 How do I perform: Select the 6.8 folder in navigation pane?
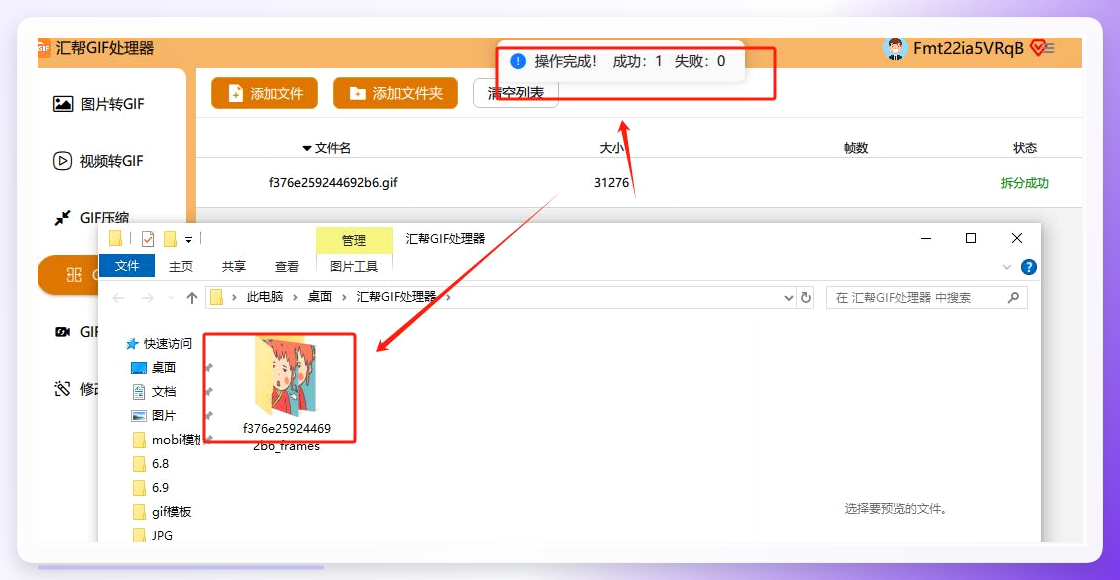[151, 464]
